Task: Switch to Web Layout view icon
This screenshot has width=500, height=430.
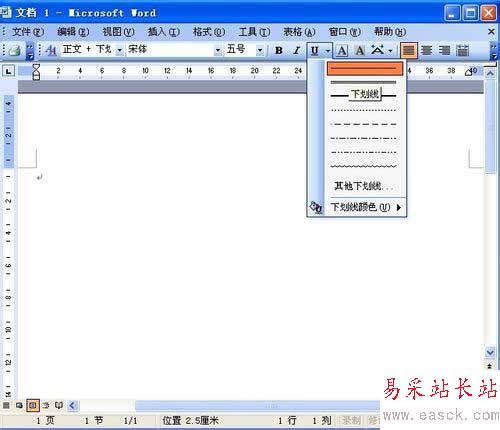Action: 19,405
